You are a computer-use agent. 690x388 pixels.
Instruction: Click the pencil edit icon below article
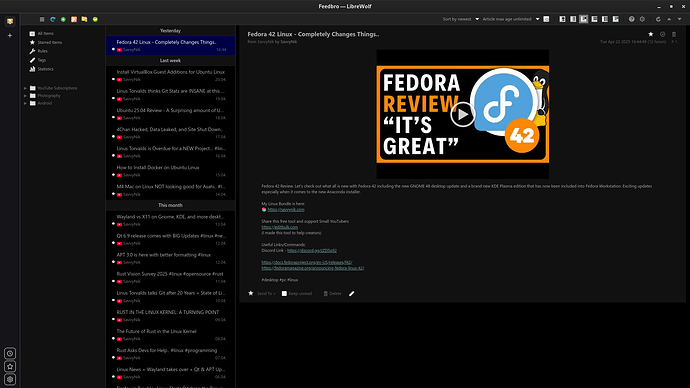[x=352, y=293]
